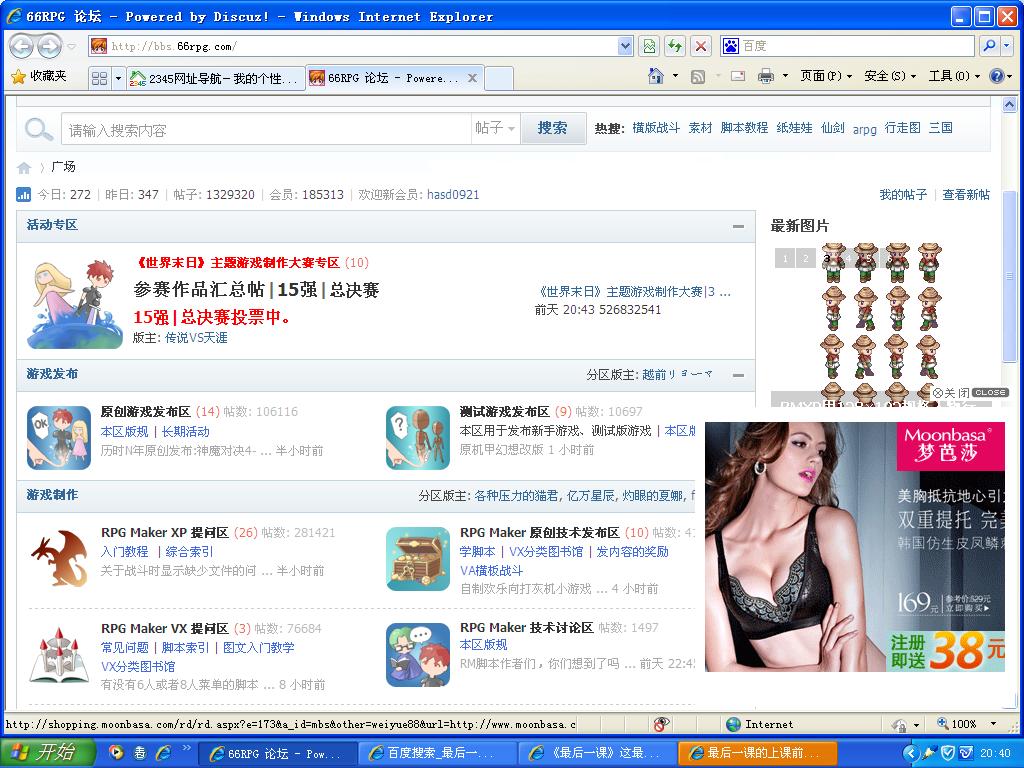Image resolution: width=1024 pixels, height=768 pixels.
Task: Click the security shield tray icon
Action: [949, 753]
